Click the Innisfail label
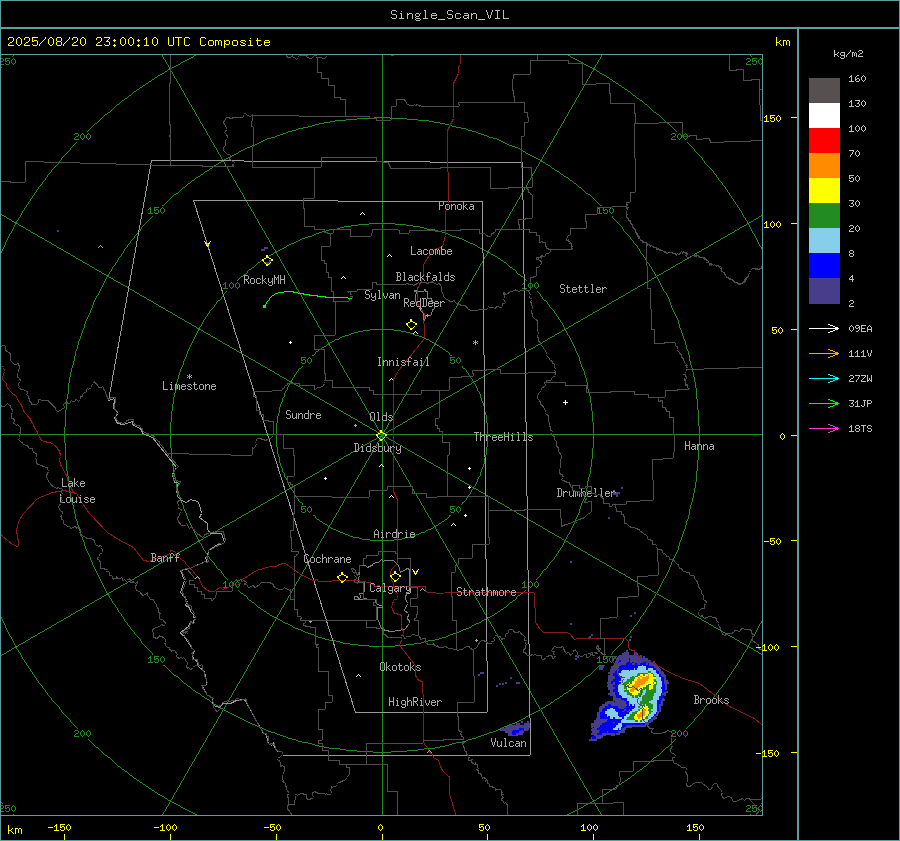This screenshot has height=841, width=900. [x=403, y=362]
